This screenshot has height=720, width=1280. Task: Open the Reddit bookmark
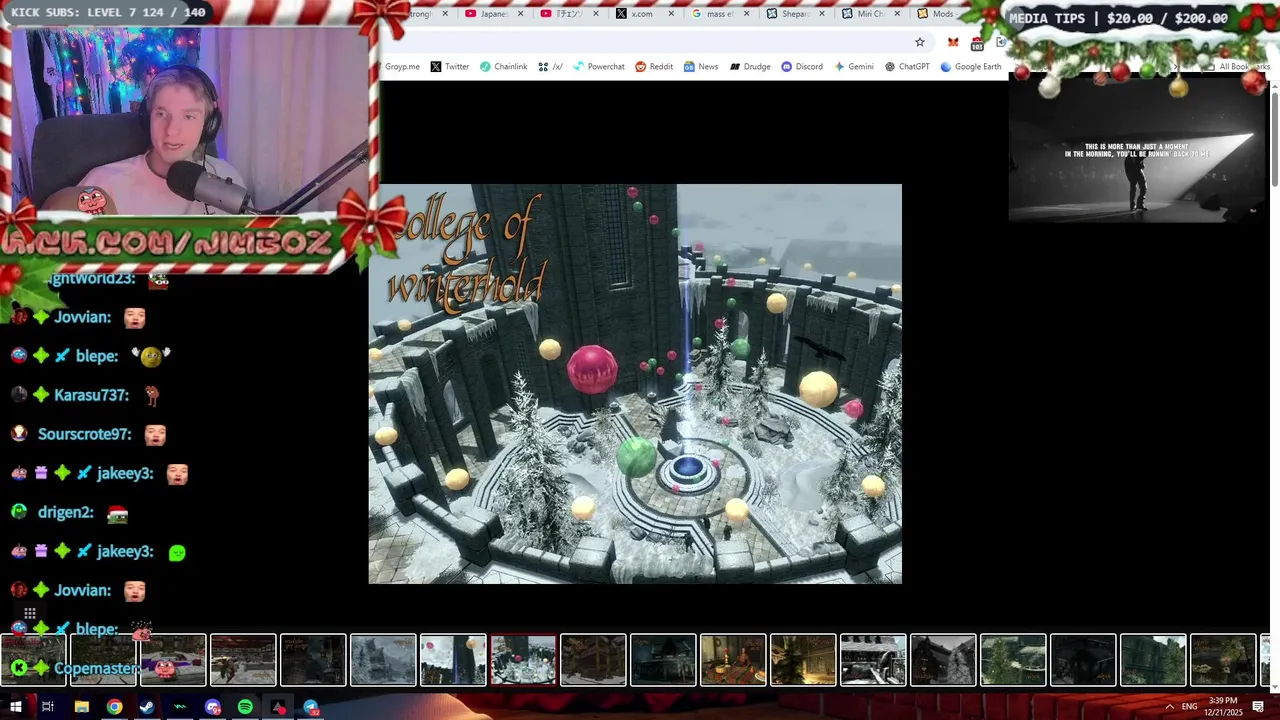(653, 67)
